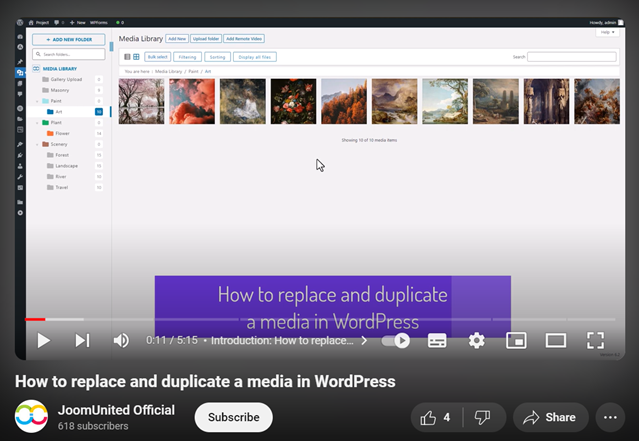Screen dimensions: 639x441
Task: Enable miniplayer mode
Action: click(x=516, y=340)
